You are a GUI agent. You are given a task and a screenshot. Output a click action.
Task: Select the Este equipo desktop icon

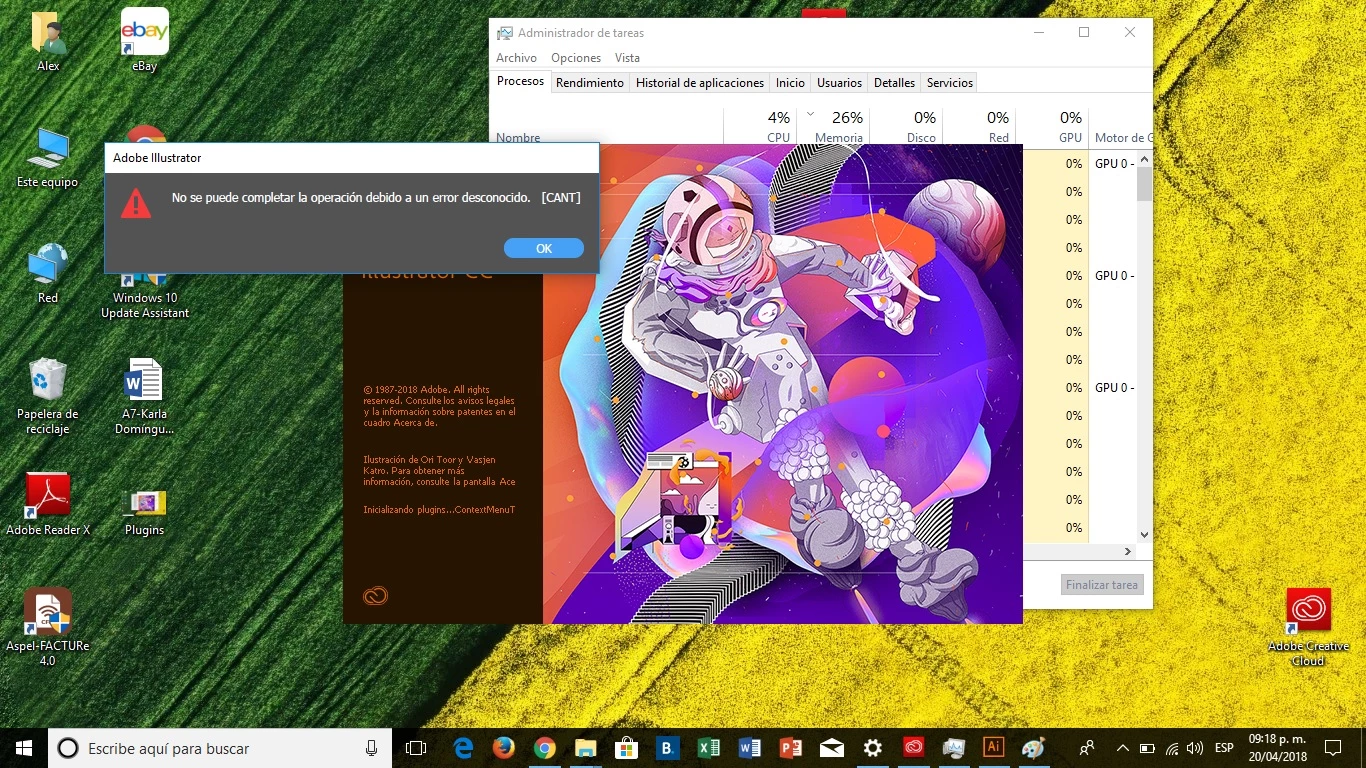(48, 157)
